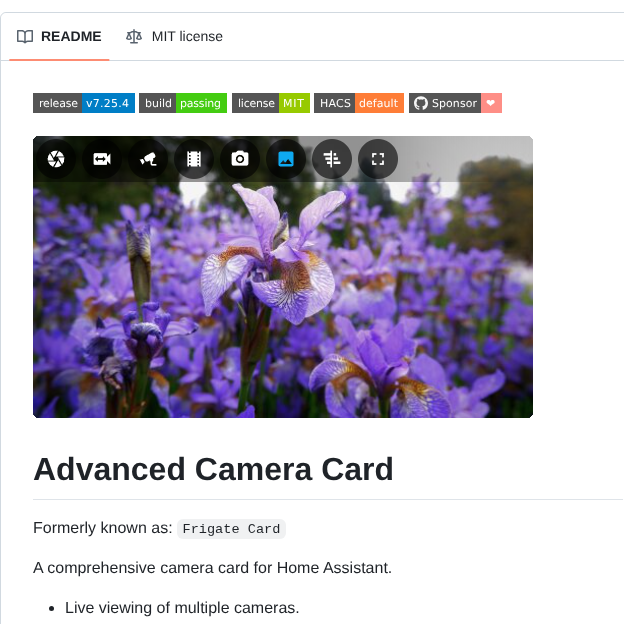Viewport: 624px width, 624px height.
Task: Click the README book icon
Action: coord(25,37)
